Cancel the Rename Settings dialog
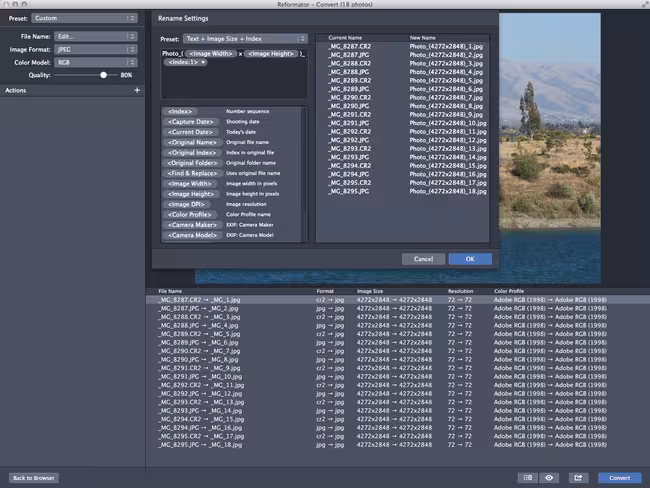 tap(423, 259)
